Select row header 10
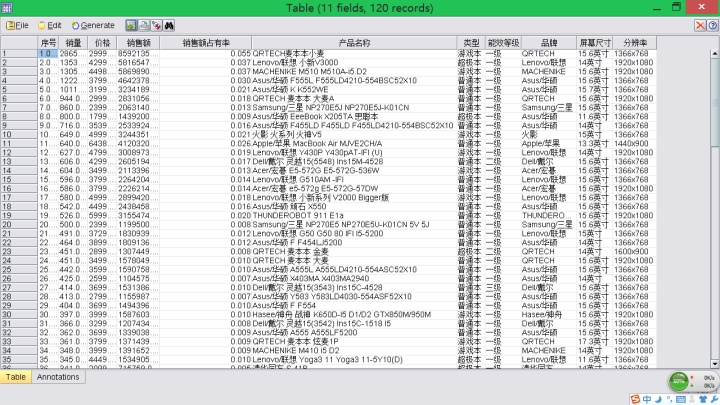This screenshot has width=720, height=405. (19, 135)
